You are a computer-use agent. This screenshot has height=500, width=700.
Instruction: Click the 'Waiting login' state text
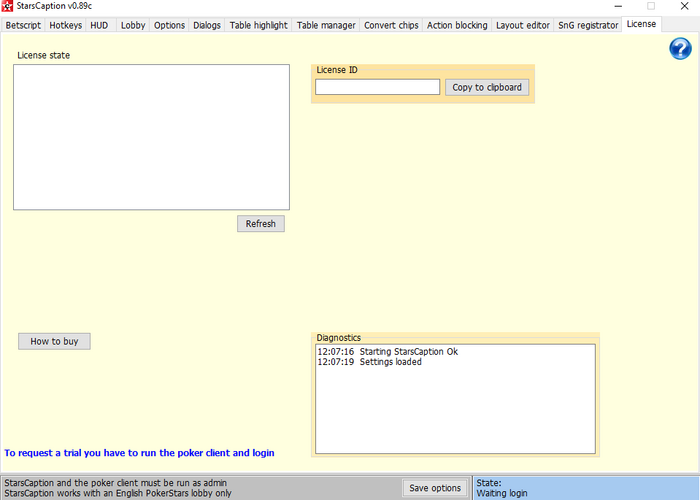point(502,493)
